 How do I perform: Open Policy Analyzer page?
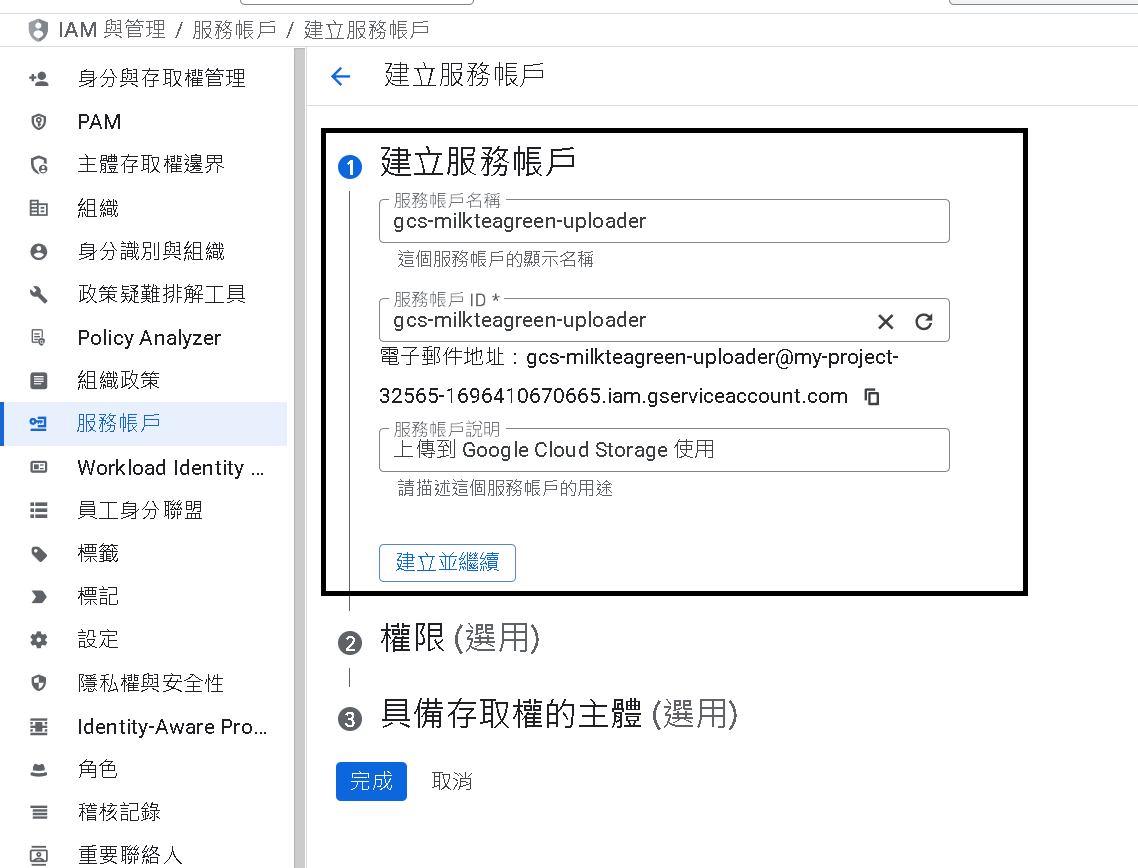point(145,337)
